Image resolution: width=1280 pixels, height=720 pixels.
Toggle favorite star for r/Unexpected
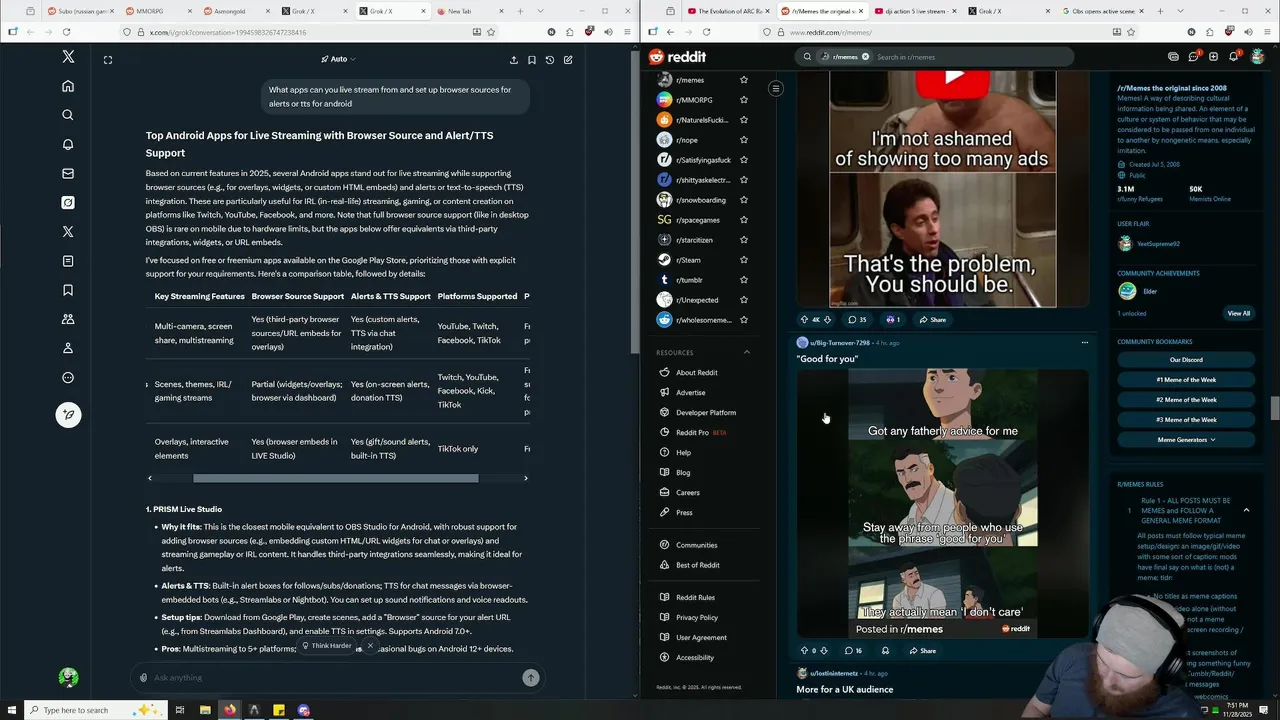[743, 300]
